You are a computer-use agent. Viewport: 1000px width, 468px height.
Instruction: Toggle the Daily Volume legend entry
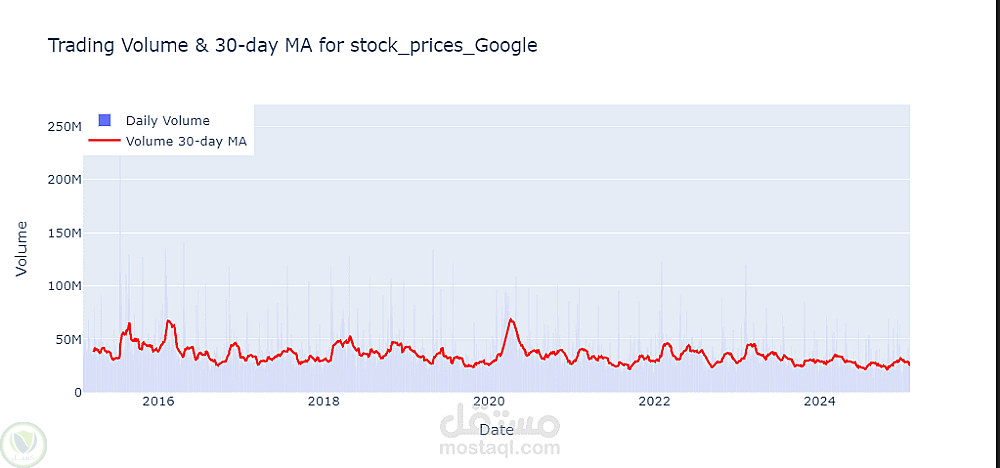point(167,121)
